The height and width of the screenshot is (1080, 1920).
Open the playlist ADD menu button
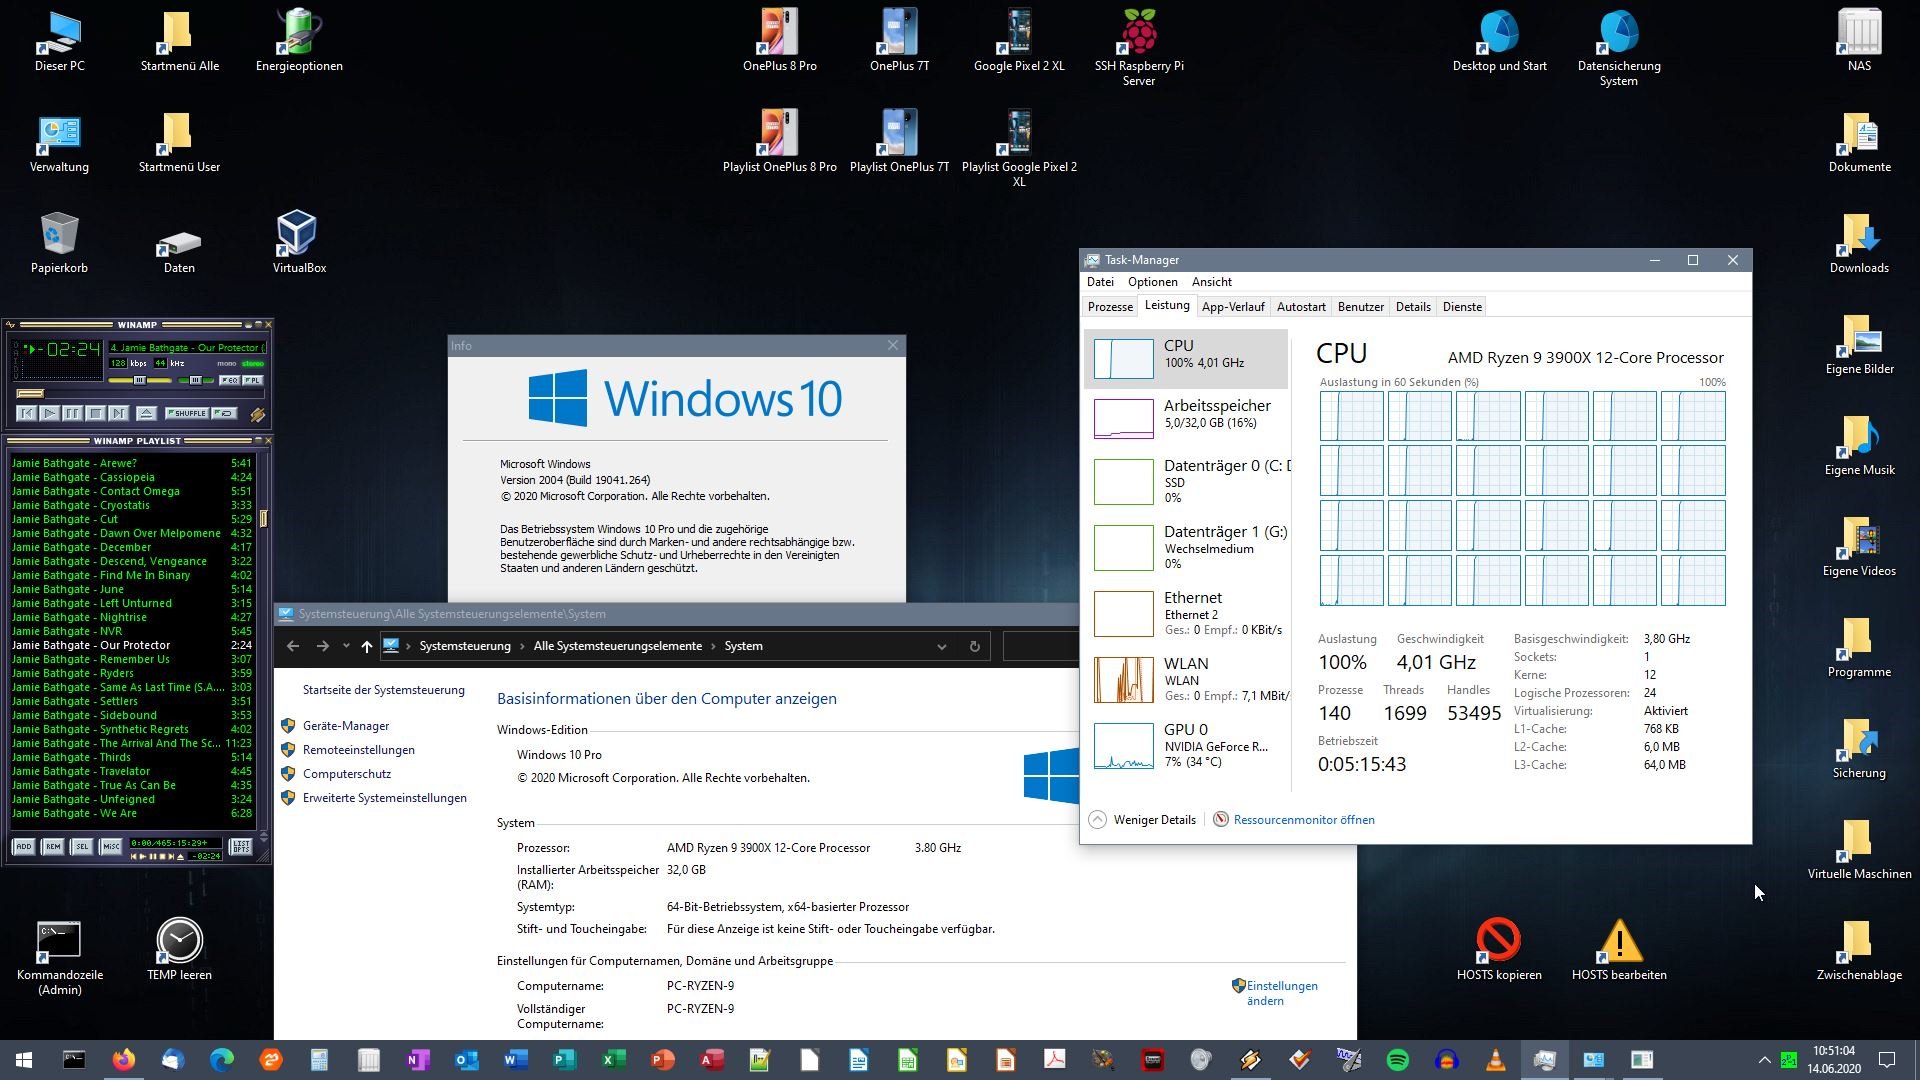pos(23,846)
